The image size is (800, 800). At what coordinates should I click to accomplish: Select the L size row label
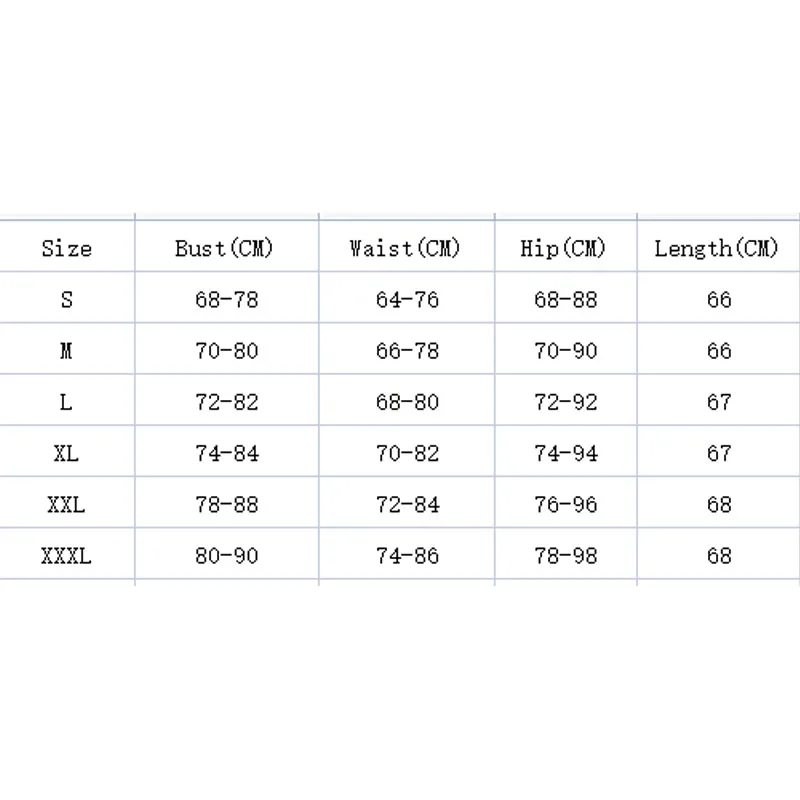(66, 402)
